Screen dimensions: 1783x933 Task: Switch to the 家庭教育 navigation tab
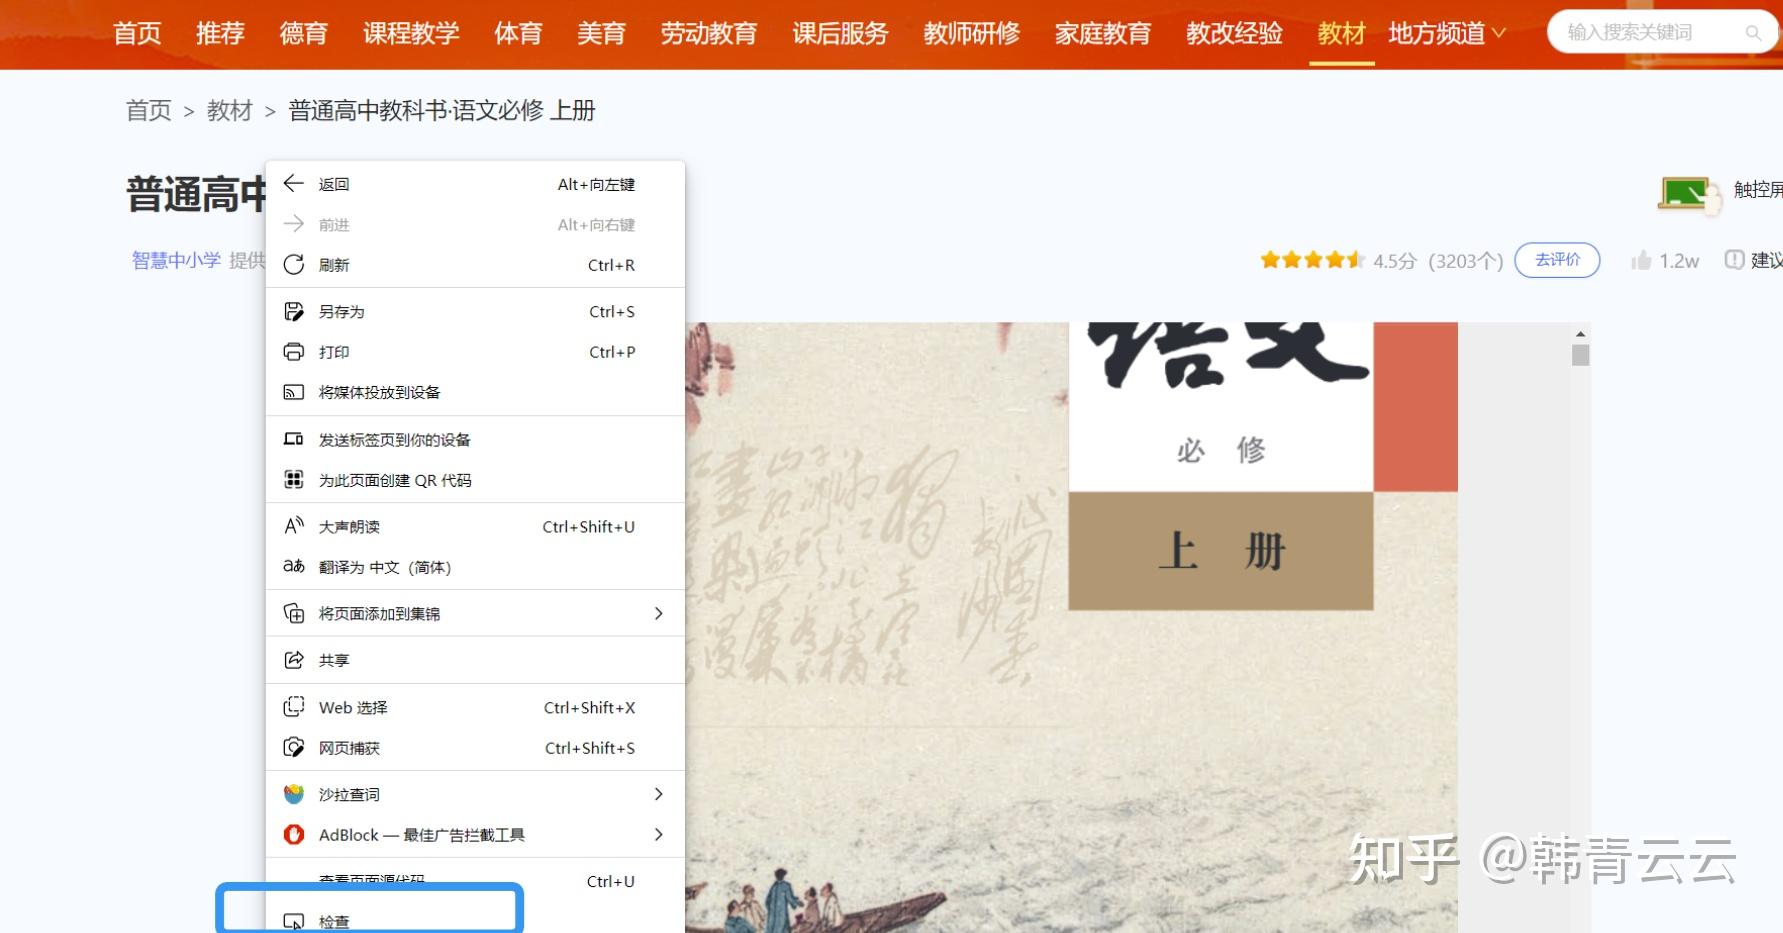[1103, 33]
